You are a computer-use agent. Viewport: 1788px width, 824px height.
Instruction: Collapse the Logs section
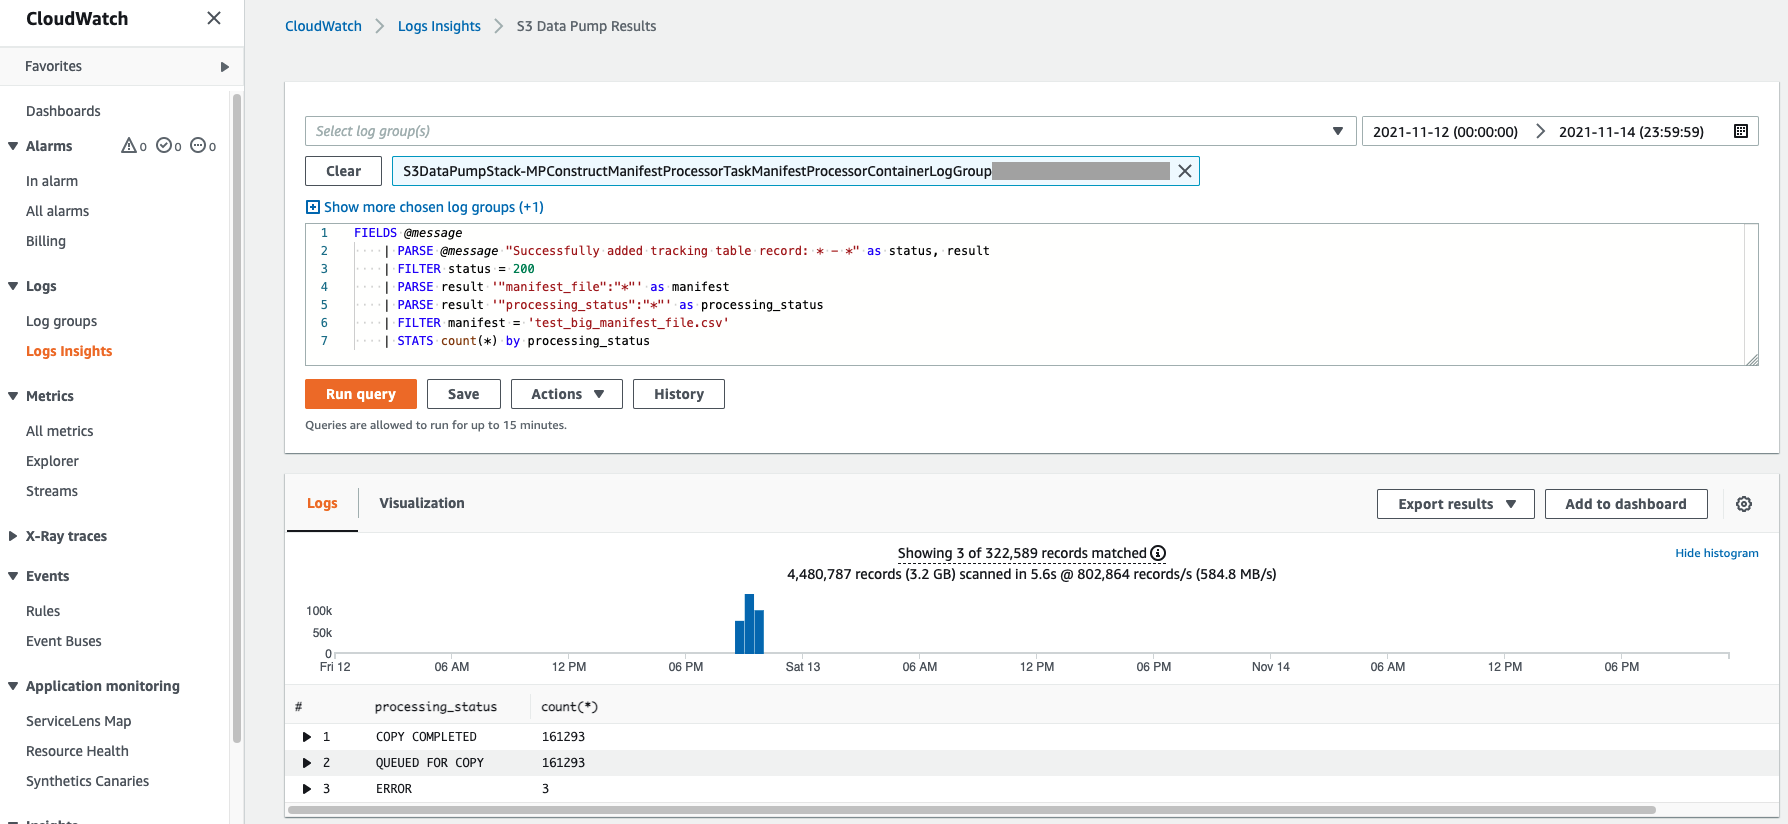click(x=13, y=286)
